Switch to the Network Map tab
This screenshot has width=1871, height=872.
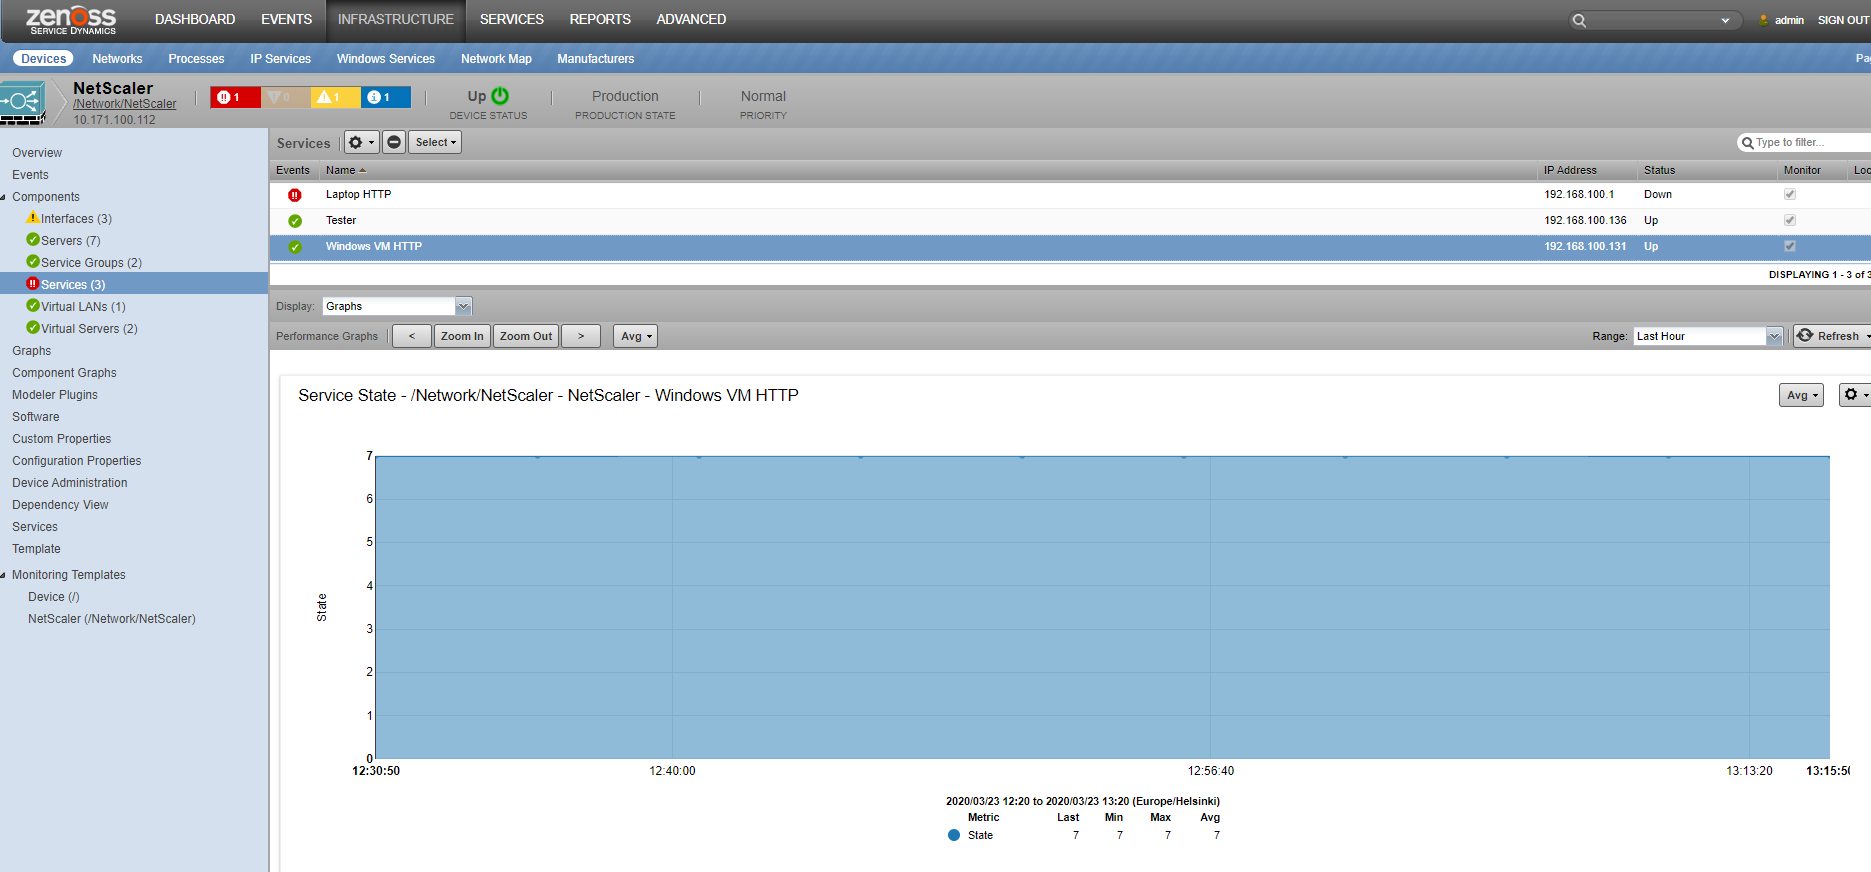coord(496,59)
